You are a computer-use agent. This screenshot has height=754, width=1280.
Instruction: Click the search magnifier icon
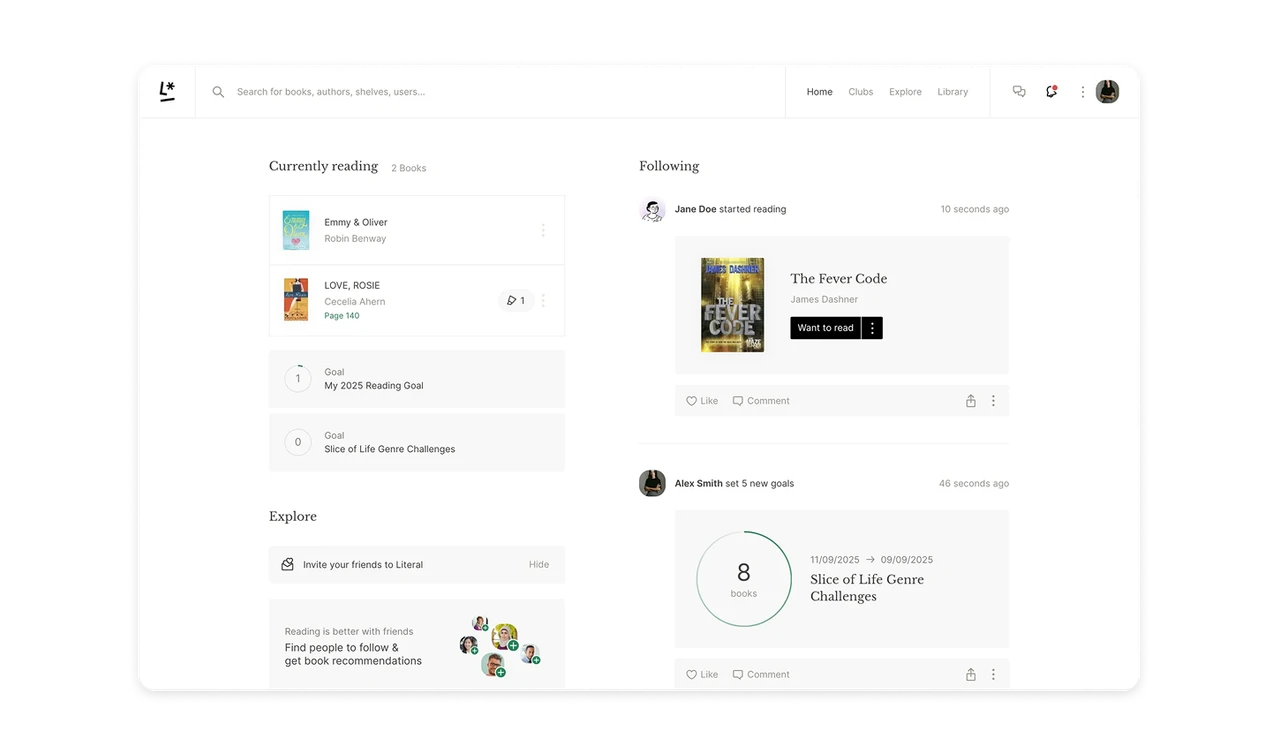(x=218, y=92)
